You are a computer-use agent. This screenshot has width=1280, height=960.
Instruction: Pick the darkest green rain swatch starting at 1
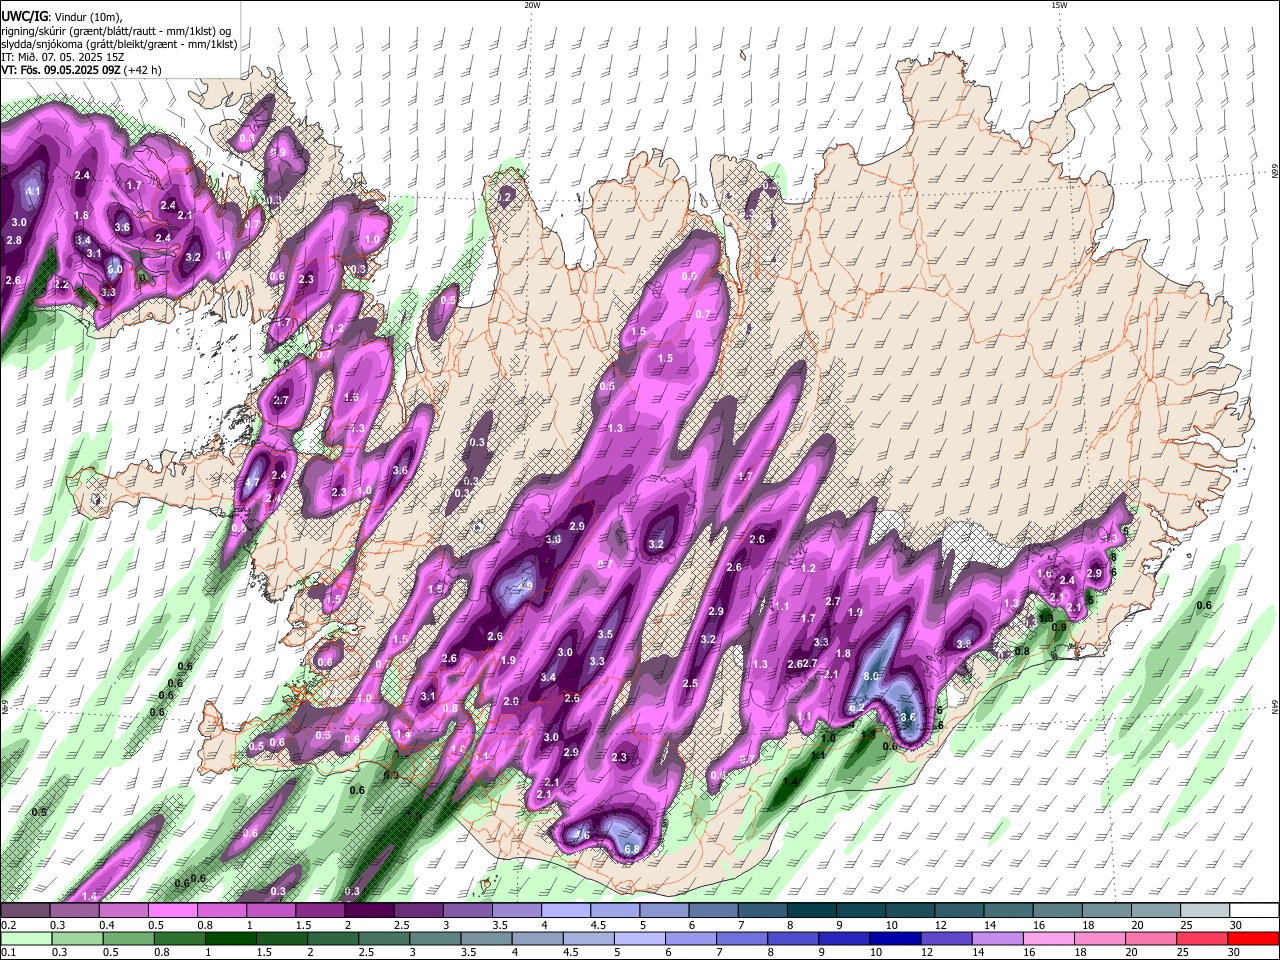[230, 939]
